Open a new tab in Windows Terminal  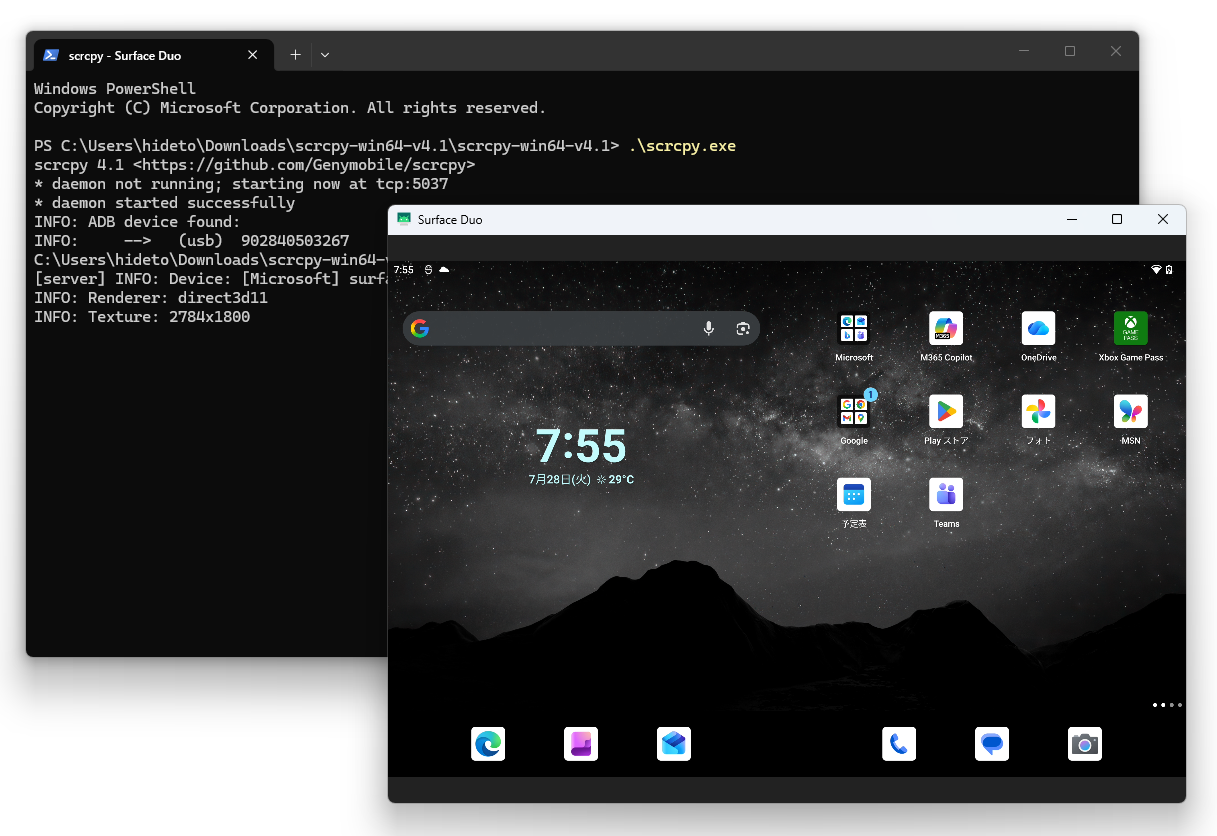click(x=295, y=55)
